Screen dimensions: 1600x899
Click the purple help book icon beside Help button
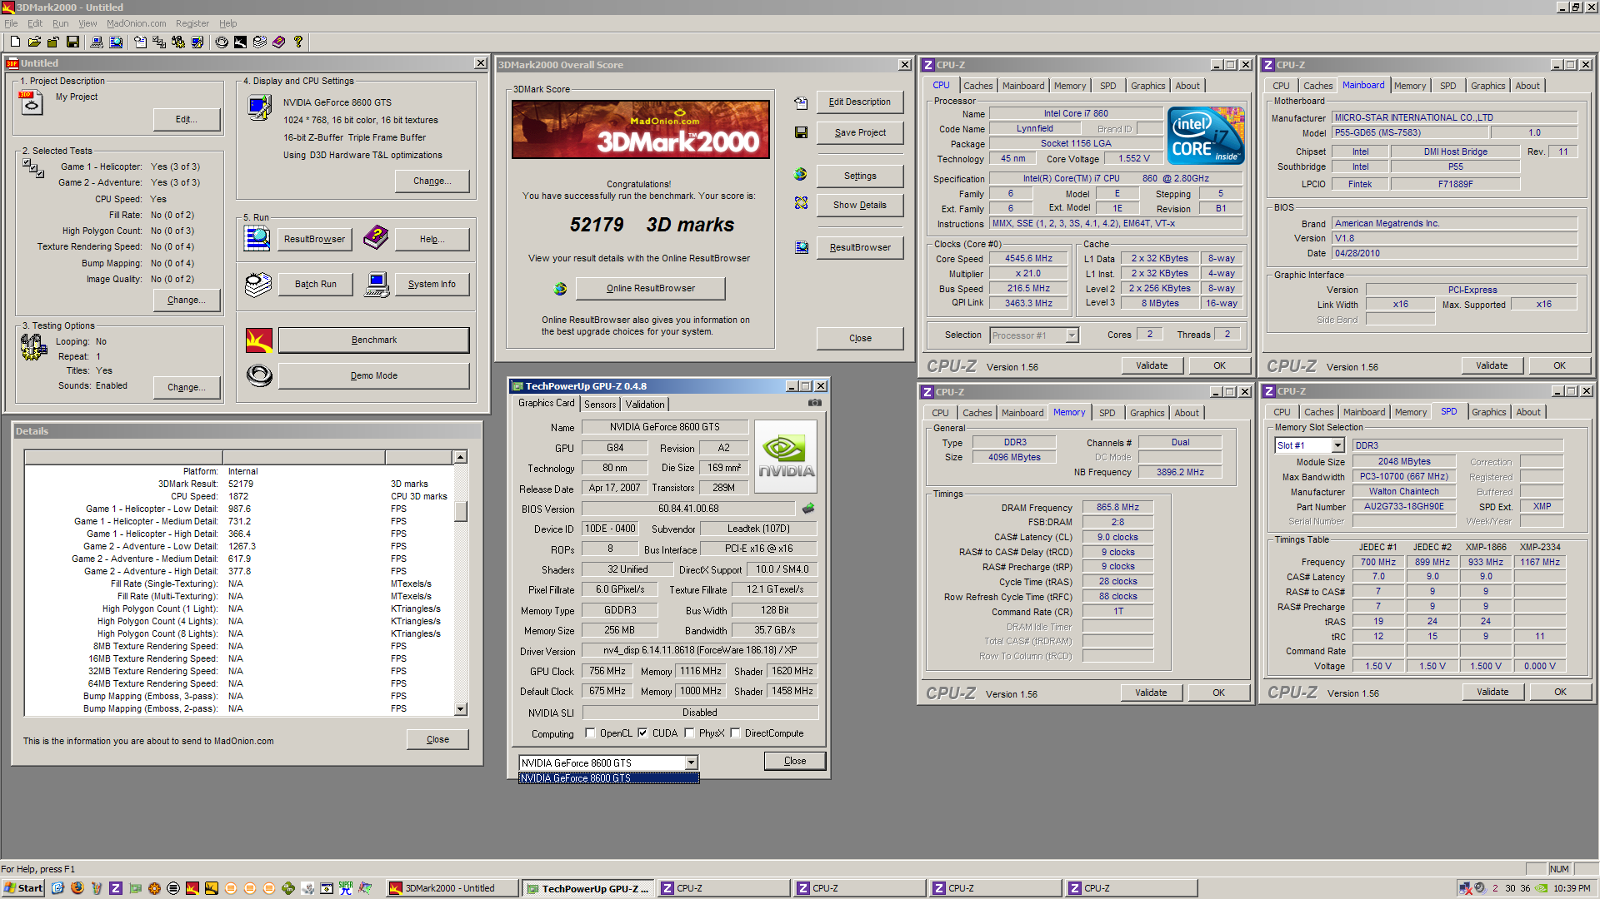[x=375, y=238]
